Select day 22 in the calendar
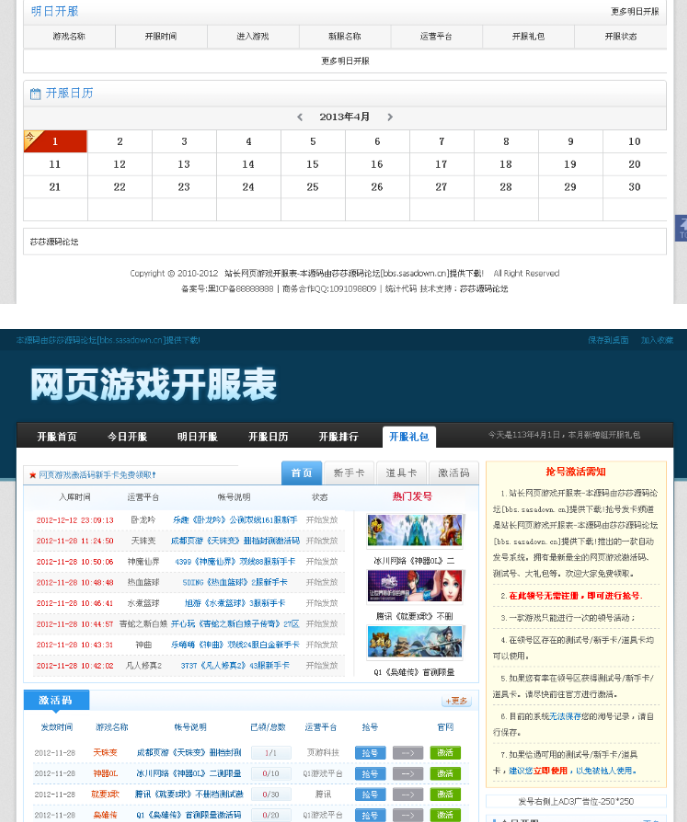Image resolution: width=687 pixels, height=822 pixels. [x=120, y=187]
